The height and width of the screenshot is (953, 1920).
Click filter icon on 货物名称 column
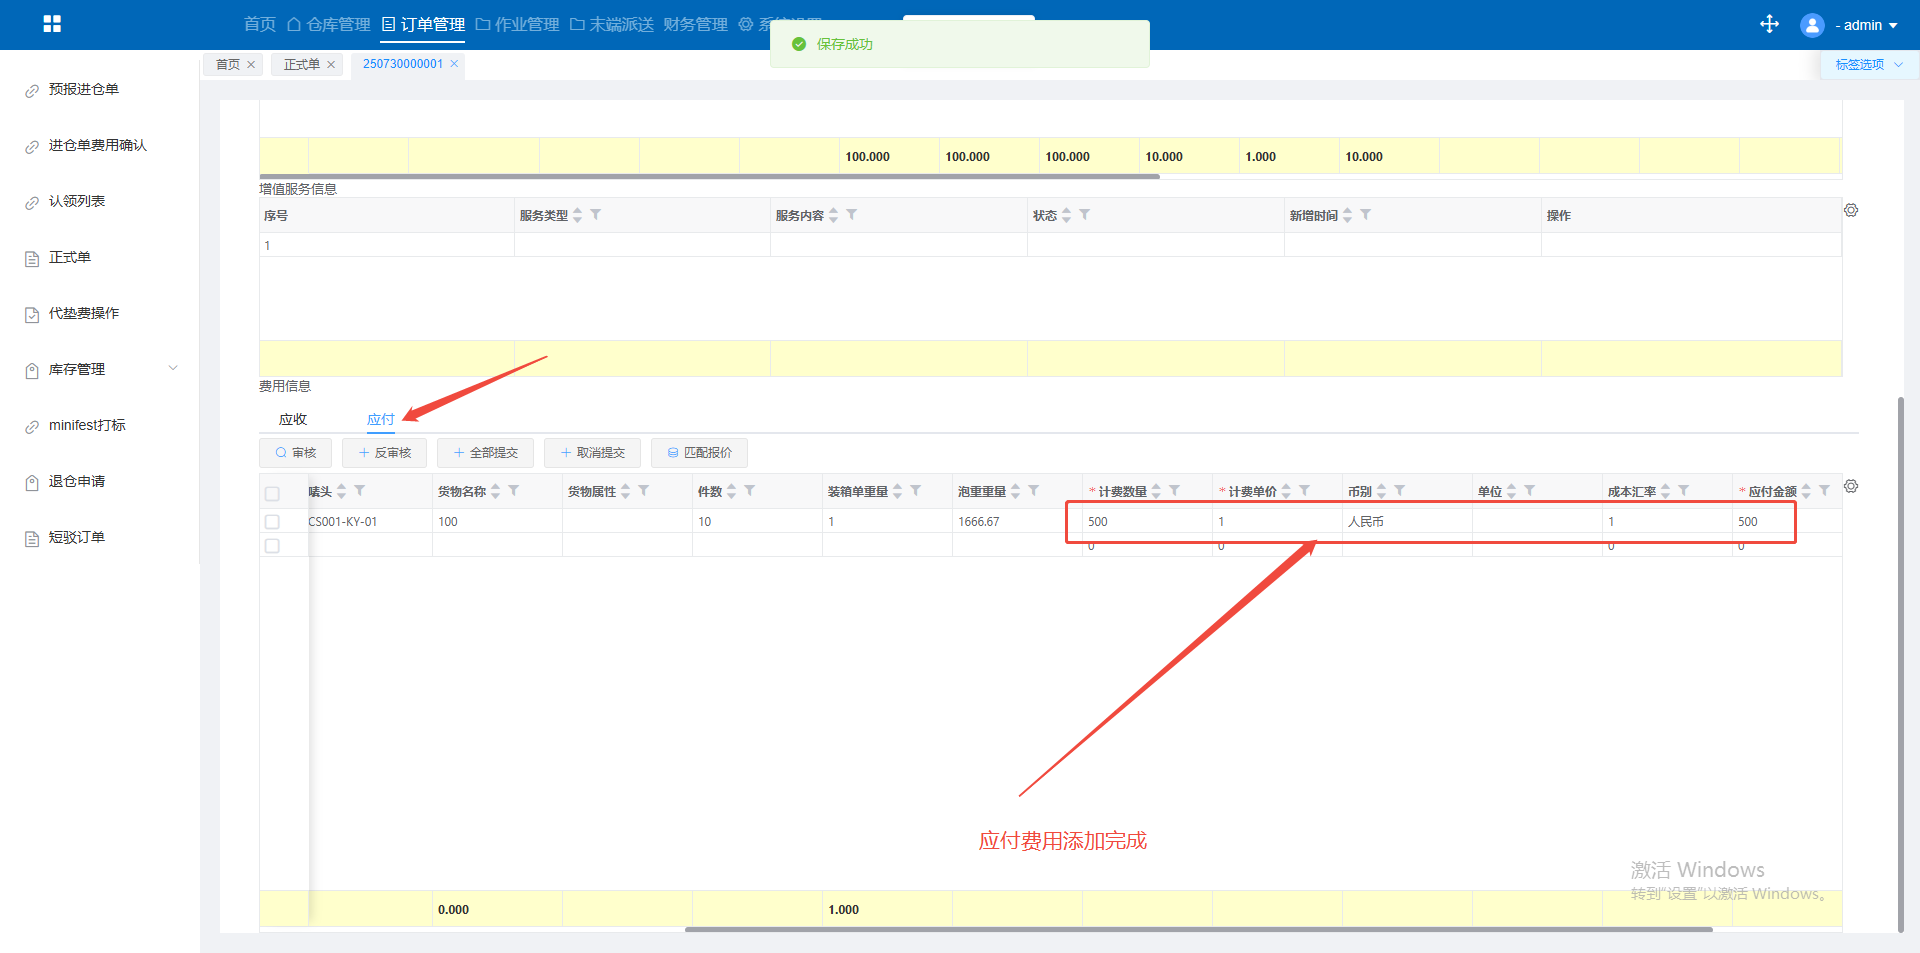[x=514, y=491]
